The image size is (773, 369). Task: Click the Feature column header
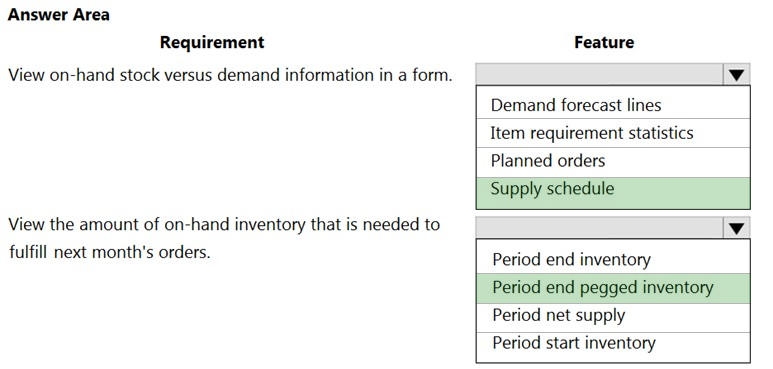coord(604,42)
